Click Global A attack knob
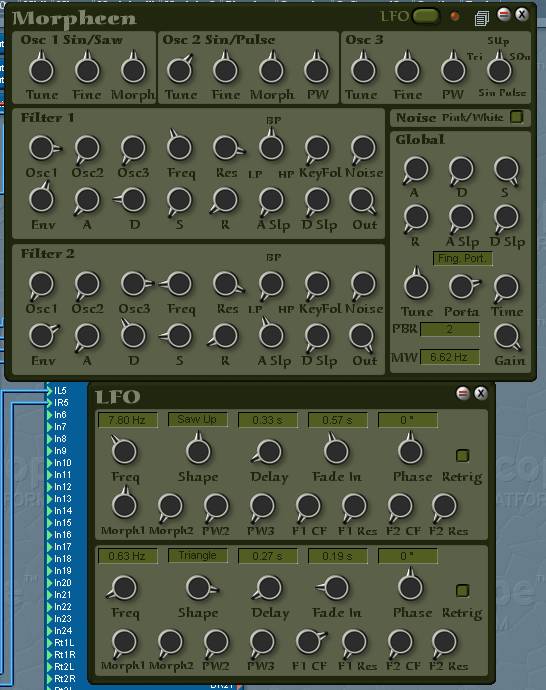This screenshot has width=546, height=690. click(416, 169)
